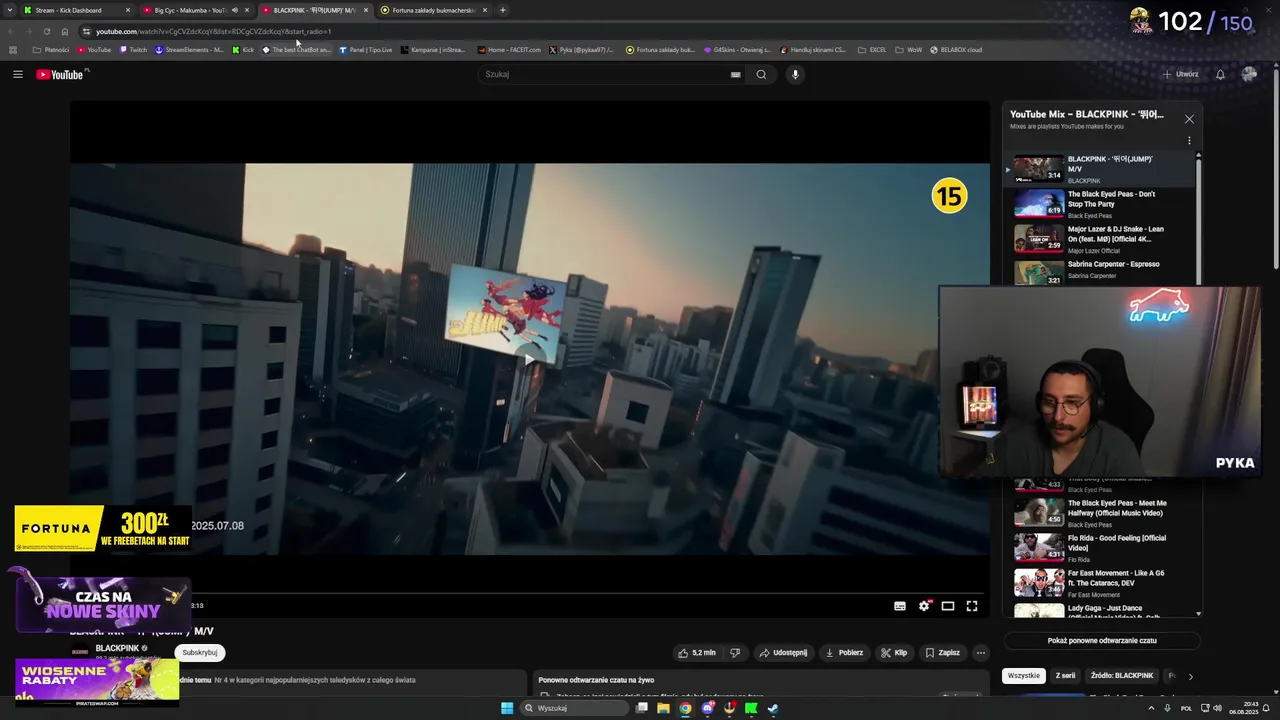Open the Windows Start menu
The height and width of the screenshot is (720, 1280).
pos(507,708)
